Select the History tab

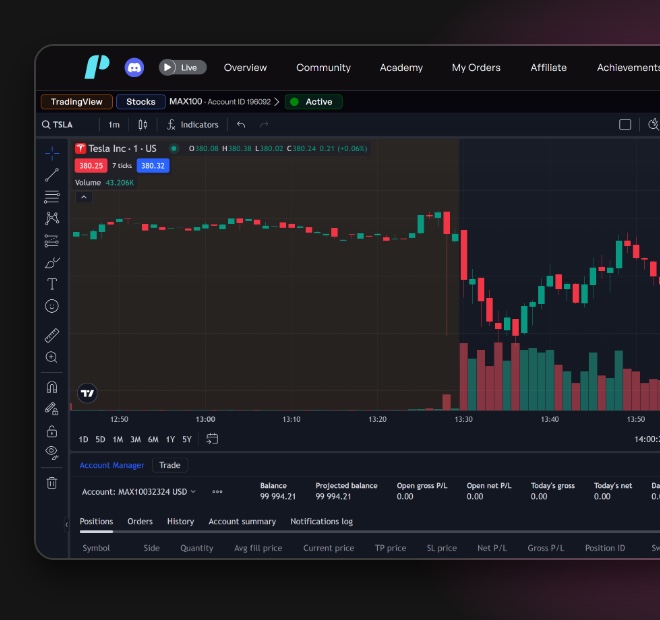tap(181, 522)
